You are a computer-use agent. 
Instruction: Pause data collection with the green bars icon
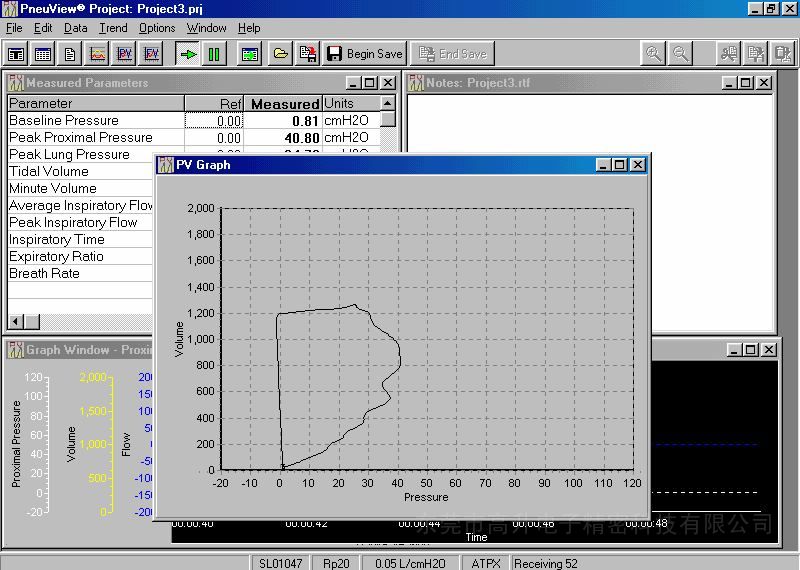(x=213, y=54)
